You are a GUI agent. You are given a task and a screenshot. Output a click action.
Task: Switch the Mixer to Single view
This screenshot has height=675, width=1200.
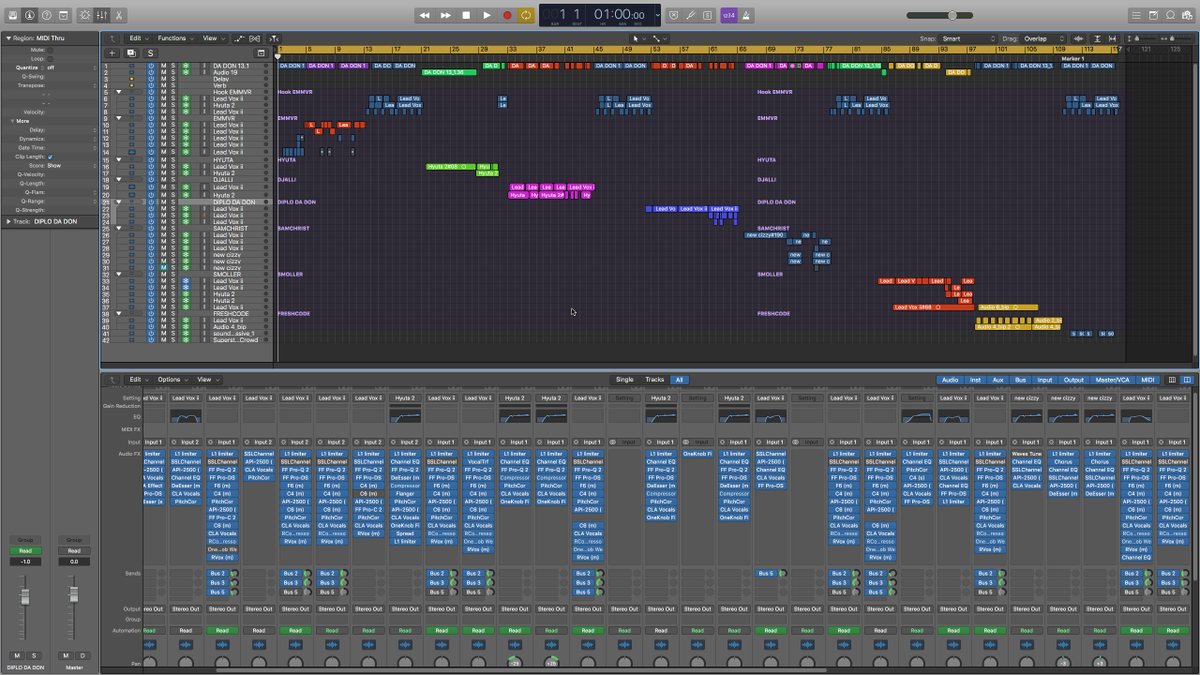click(624, 380)
